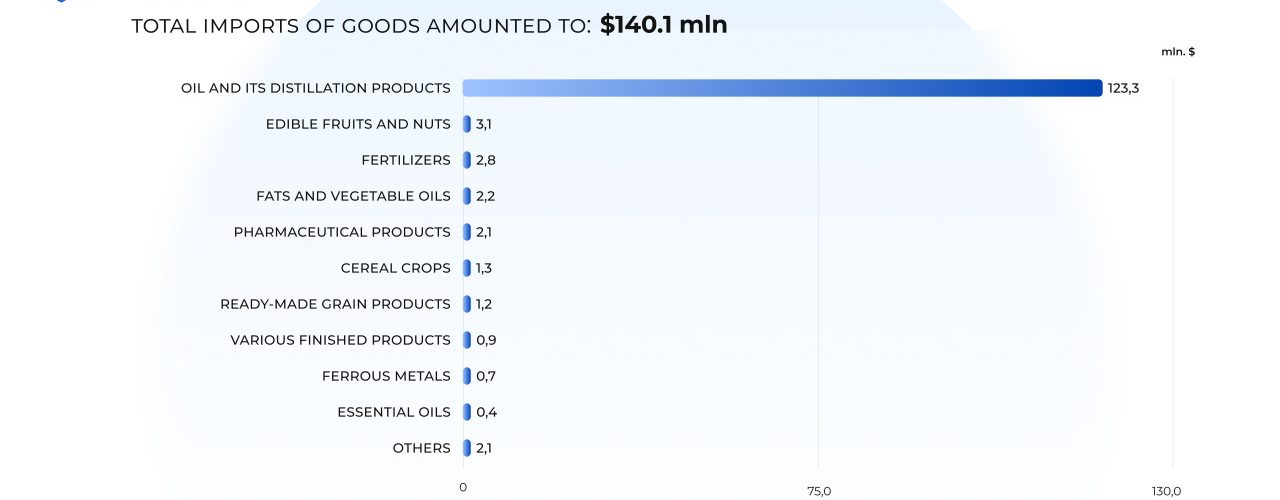Screen dimensions: 1280x500
Task: Click the Essential Oils bar marker
Action: [467, 412]
